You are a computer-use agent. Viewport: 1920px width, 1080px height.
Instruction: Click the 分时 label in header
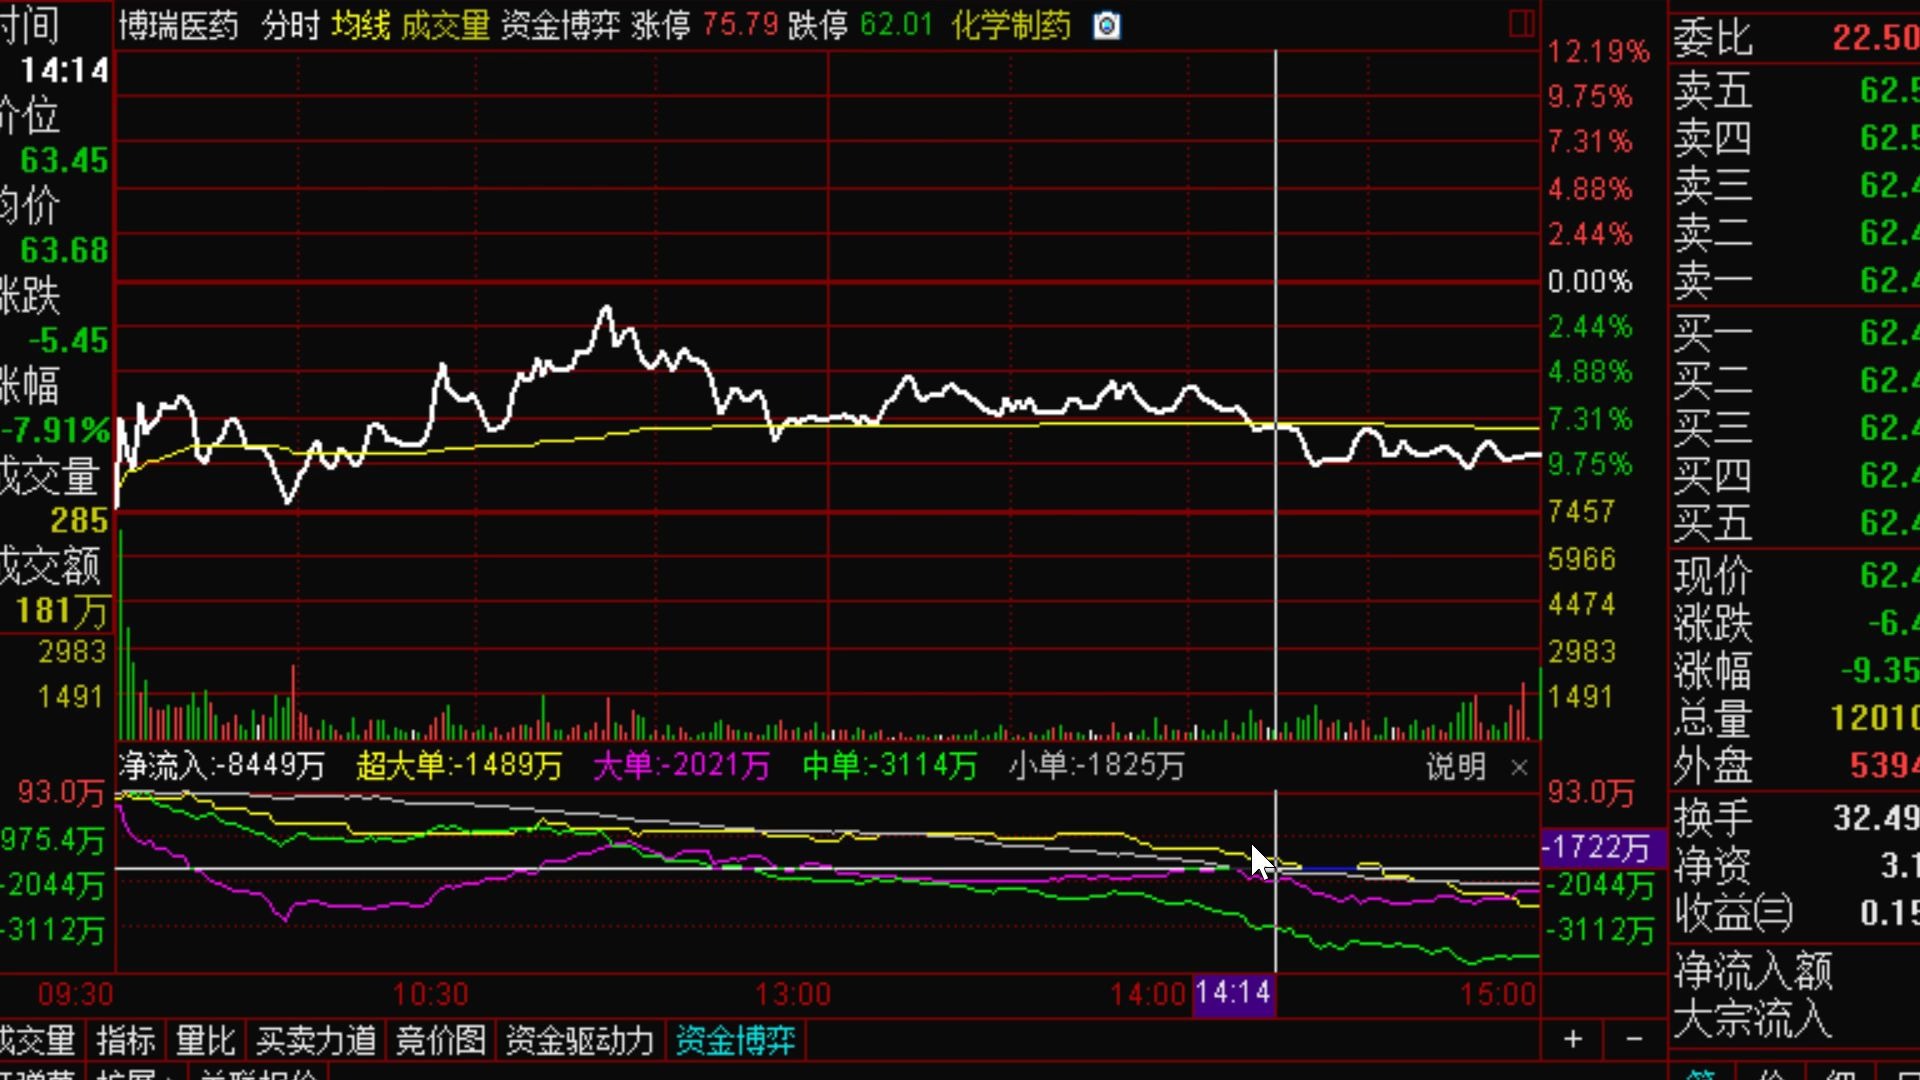tap(290, 25)
